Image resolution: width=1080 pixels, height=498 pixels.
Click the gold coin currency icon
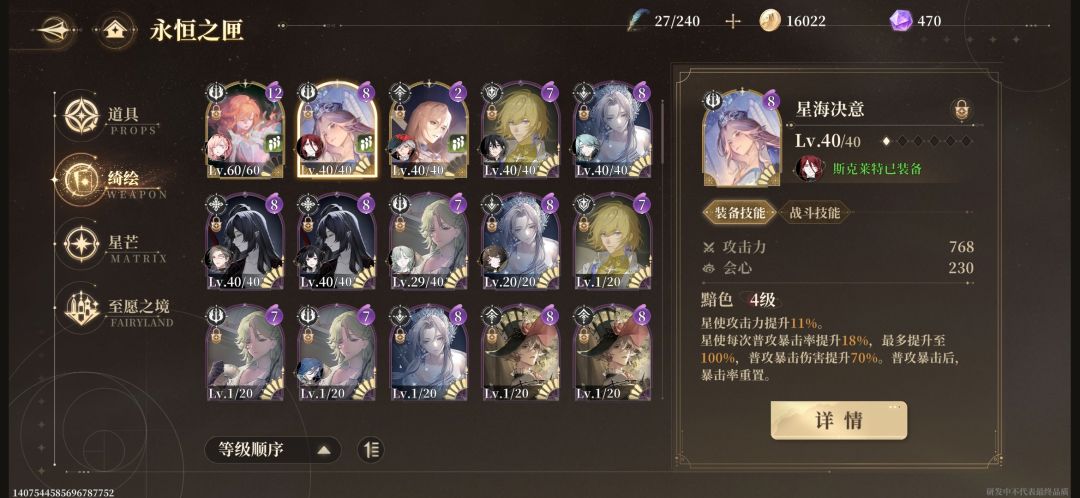click(770, 21)
